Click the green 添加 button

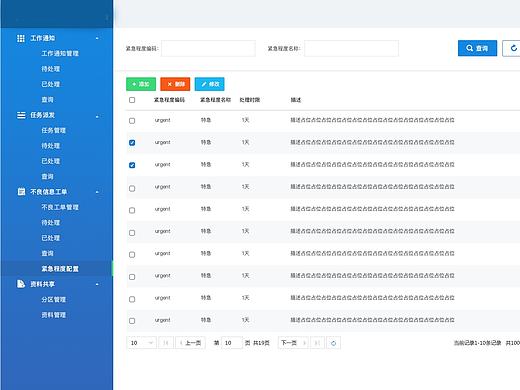(x=141, y=84)
